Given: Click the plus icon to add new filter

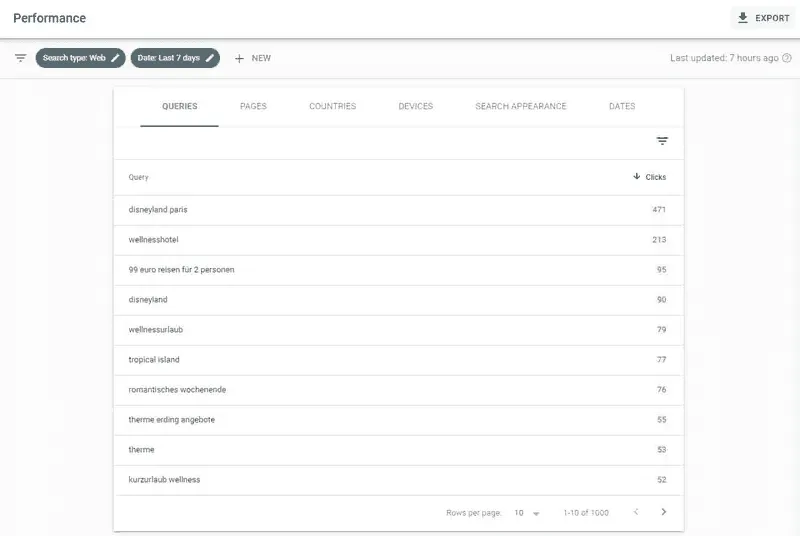Looking at the screenshot, I should (x=239, y=58).
